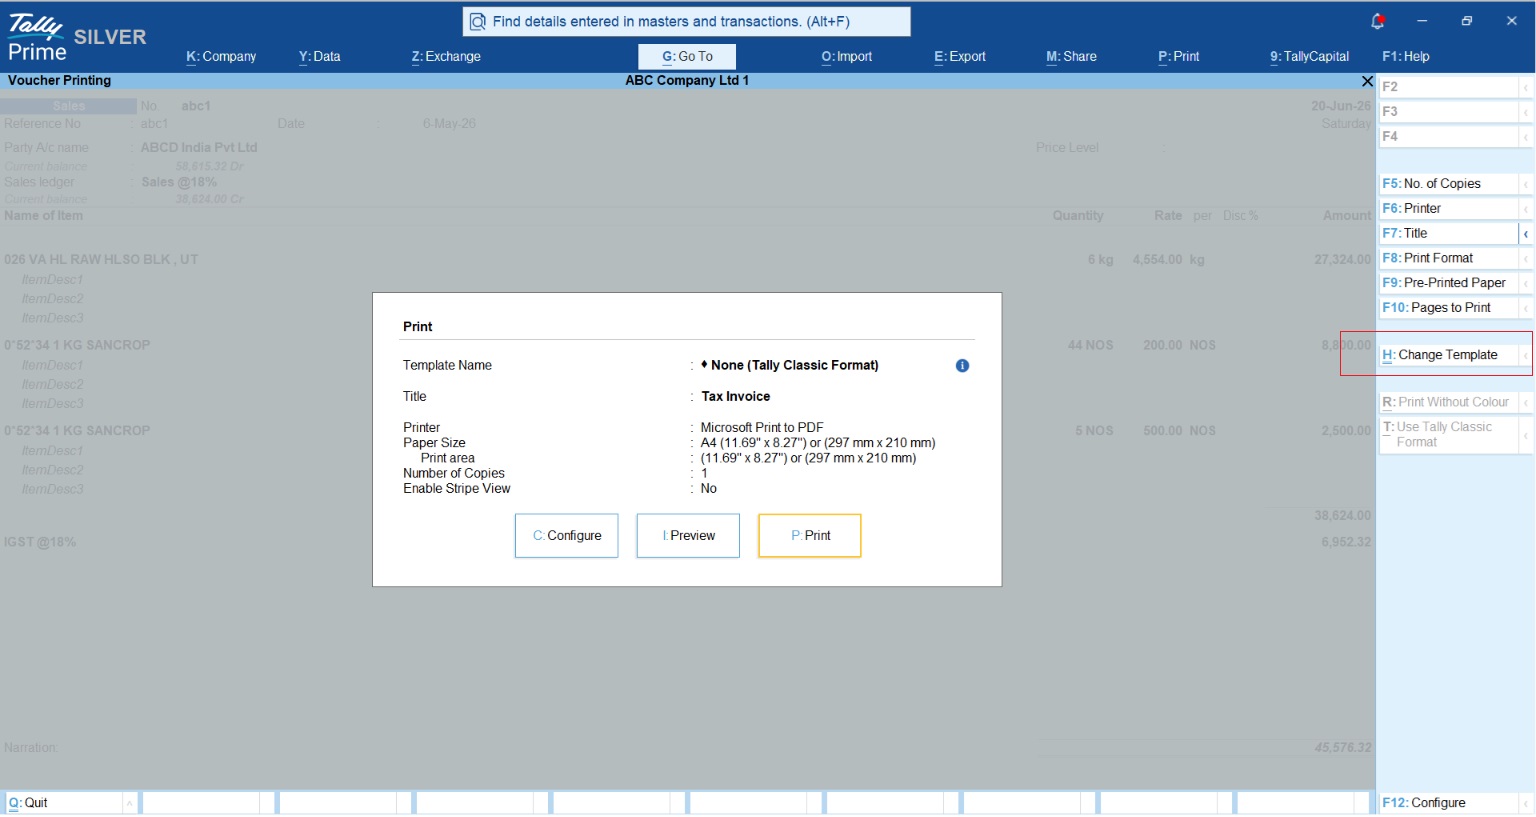
Task: Expand arrow beside F12: Configure
Action: click(x=1526, y=803)
